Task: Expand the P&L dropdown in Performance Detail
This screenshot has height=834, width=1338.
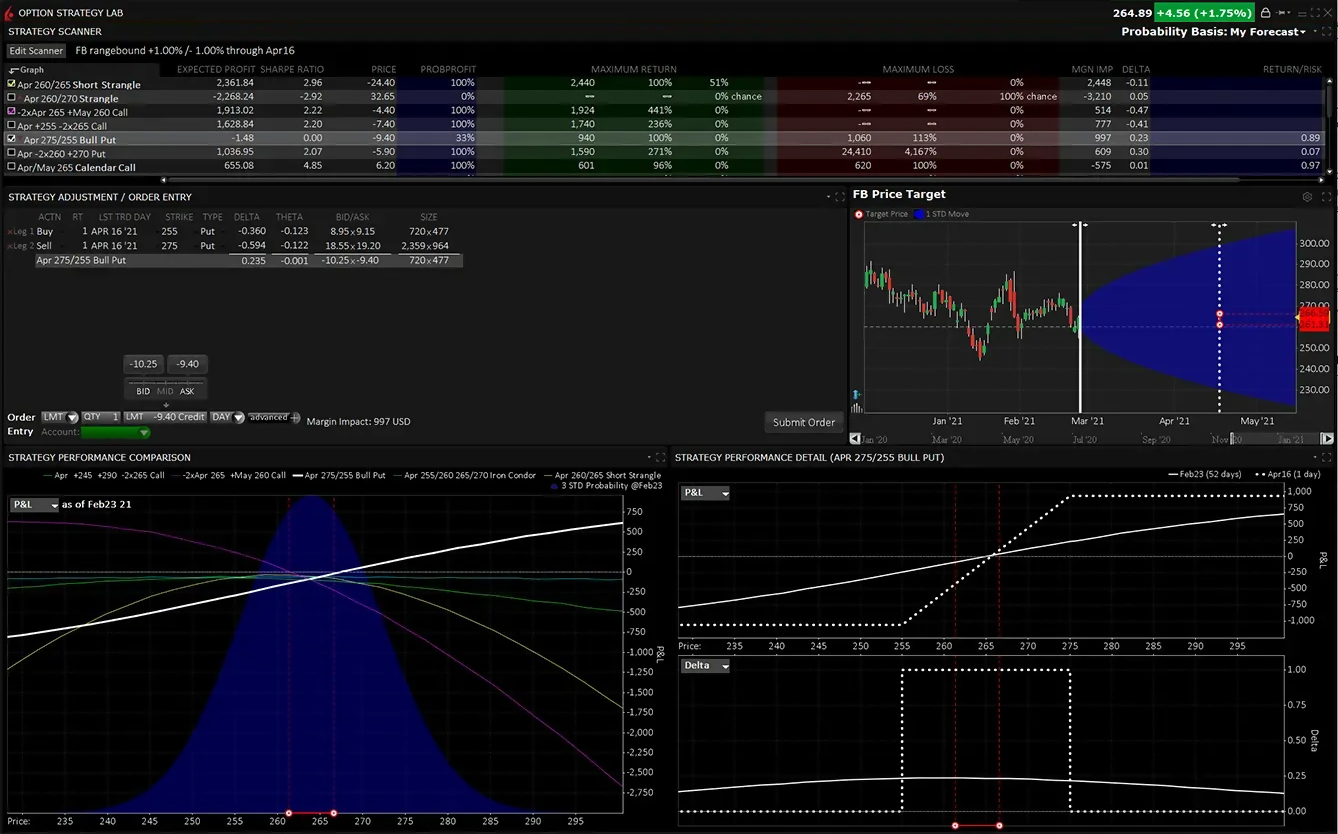Action: coord(706,493)
